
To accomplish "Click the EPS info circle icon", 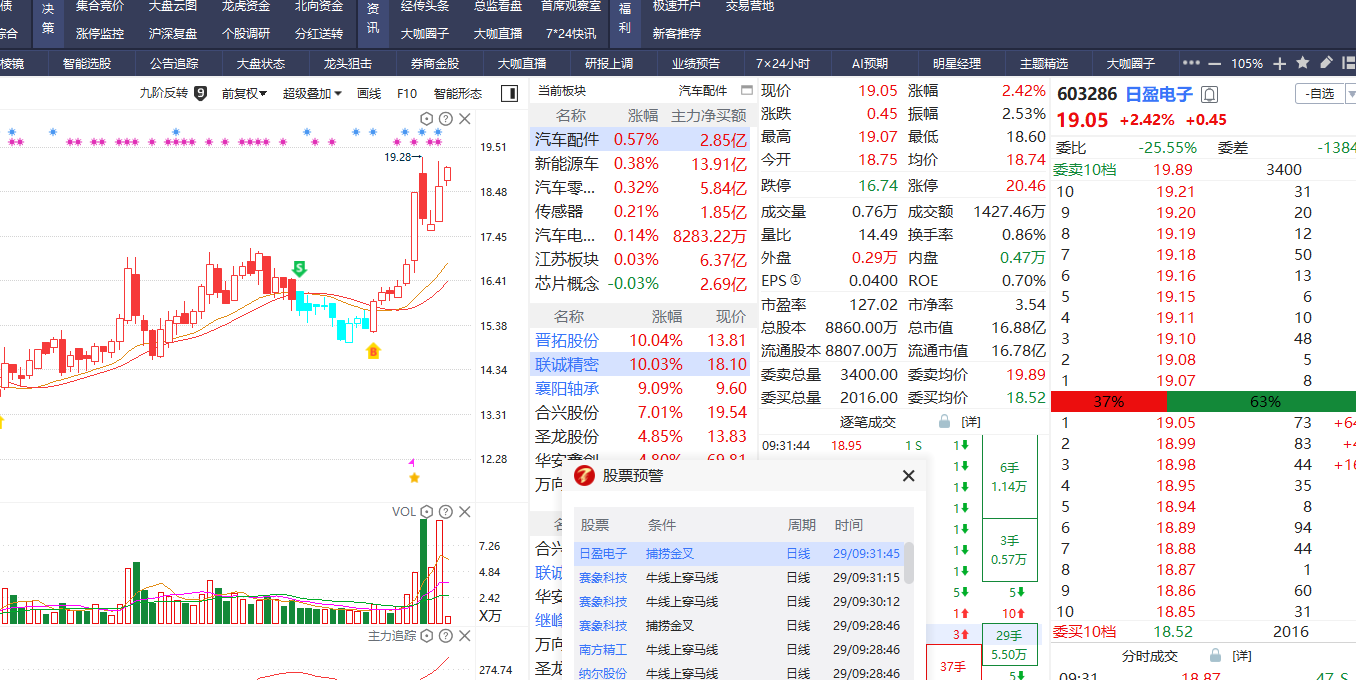I will click(x=796, y=281).
